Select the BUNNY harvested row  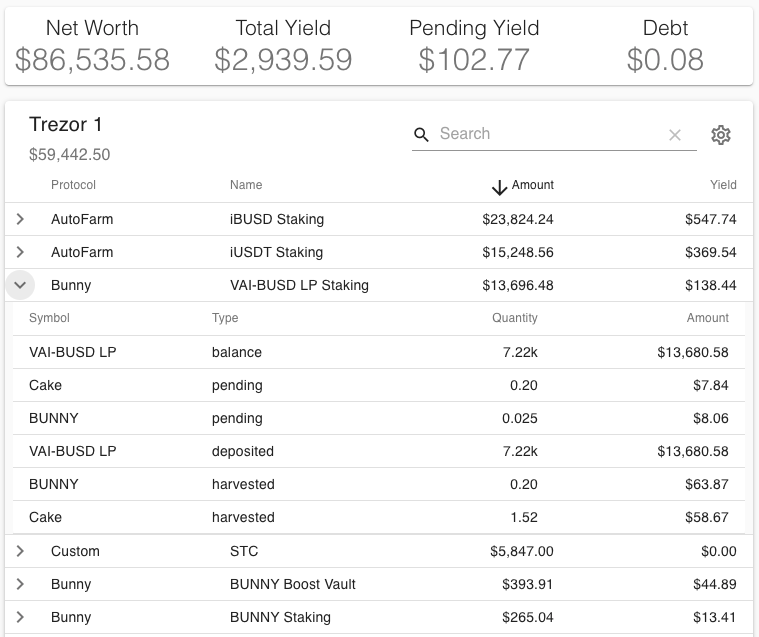(379, 484)
